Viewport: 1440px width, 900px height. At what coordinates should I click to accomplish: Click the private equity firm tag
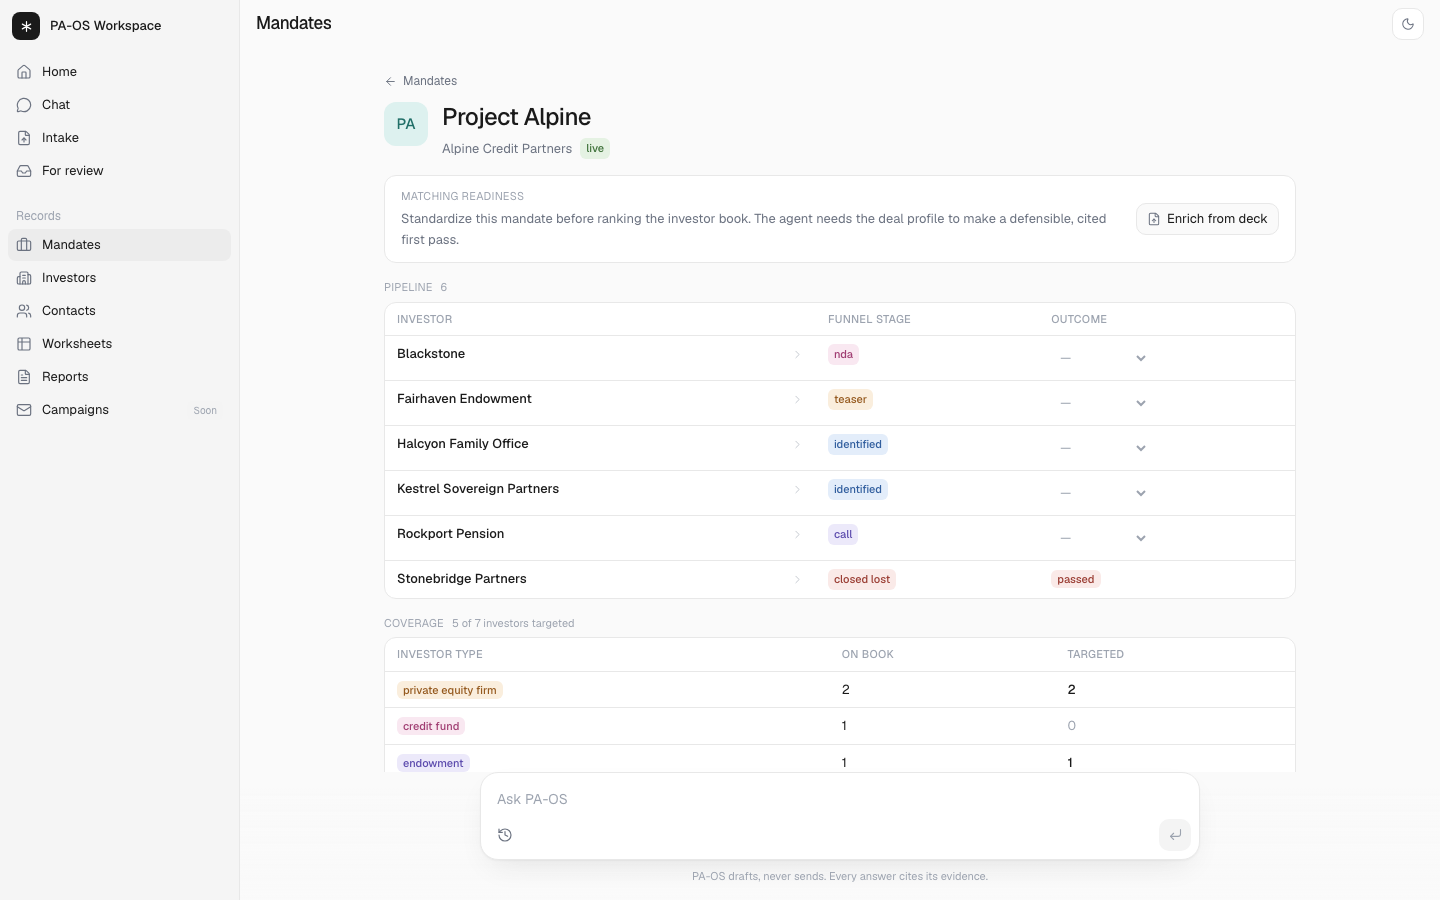(x=450, y=690)
